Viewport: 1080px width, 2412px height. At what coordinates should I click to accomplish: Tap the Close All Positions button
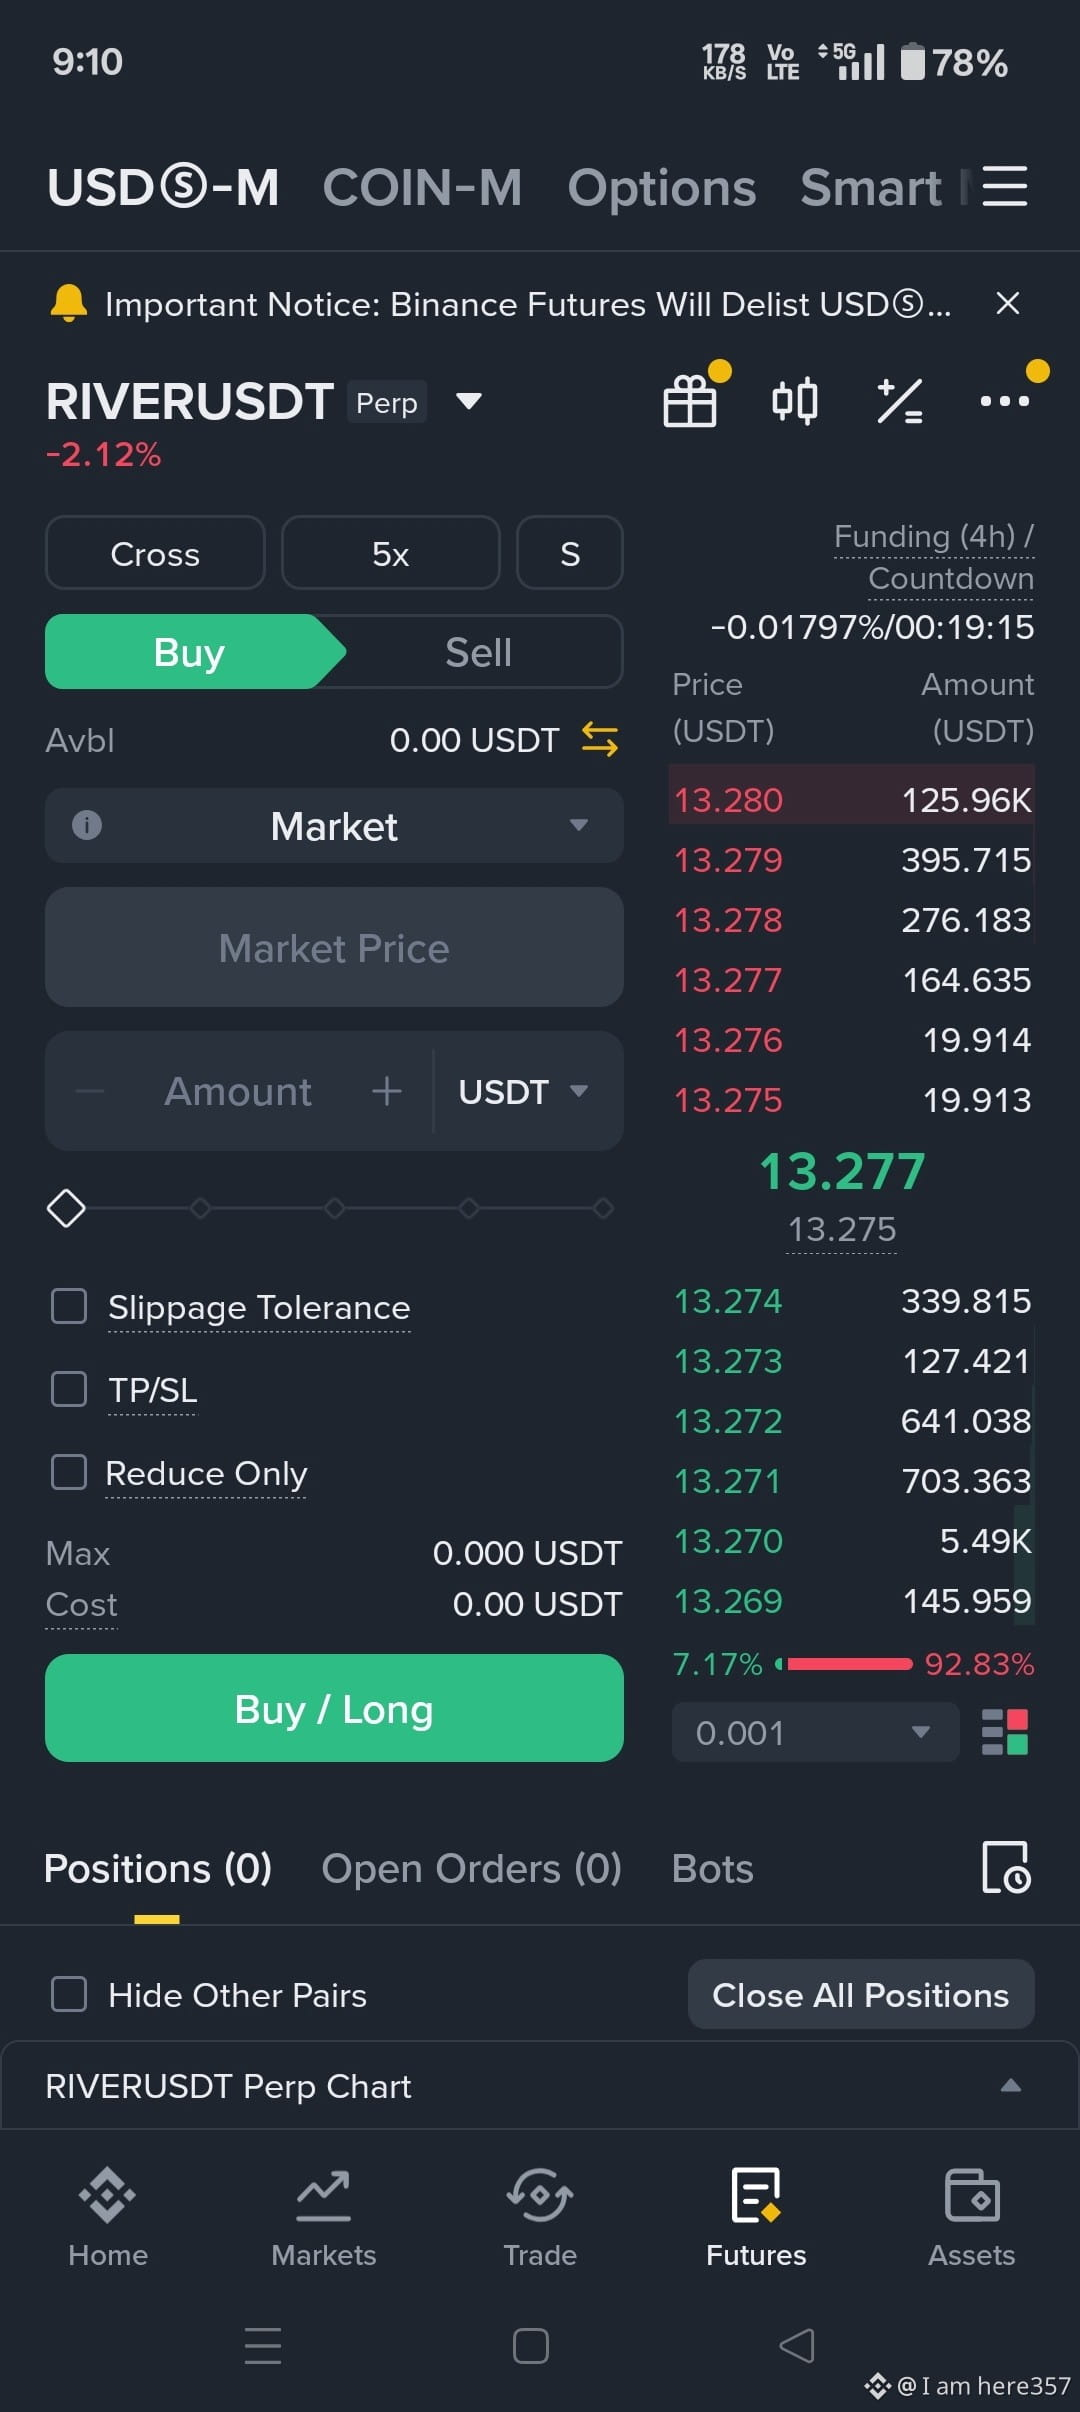coord(861,1994)
